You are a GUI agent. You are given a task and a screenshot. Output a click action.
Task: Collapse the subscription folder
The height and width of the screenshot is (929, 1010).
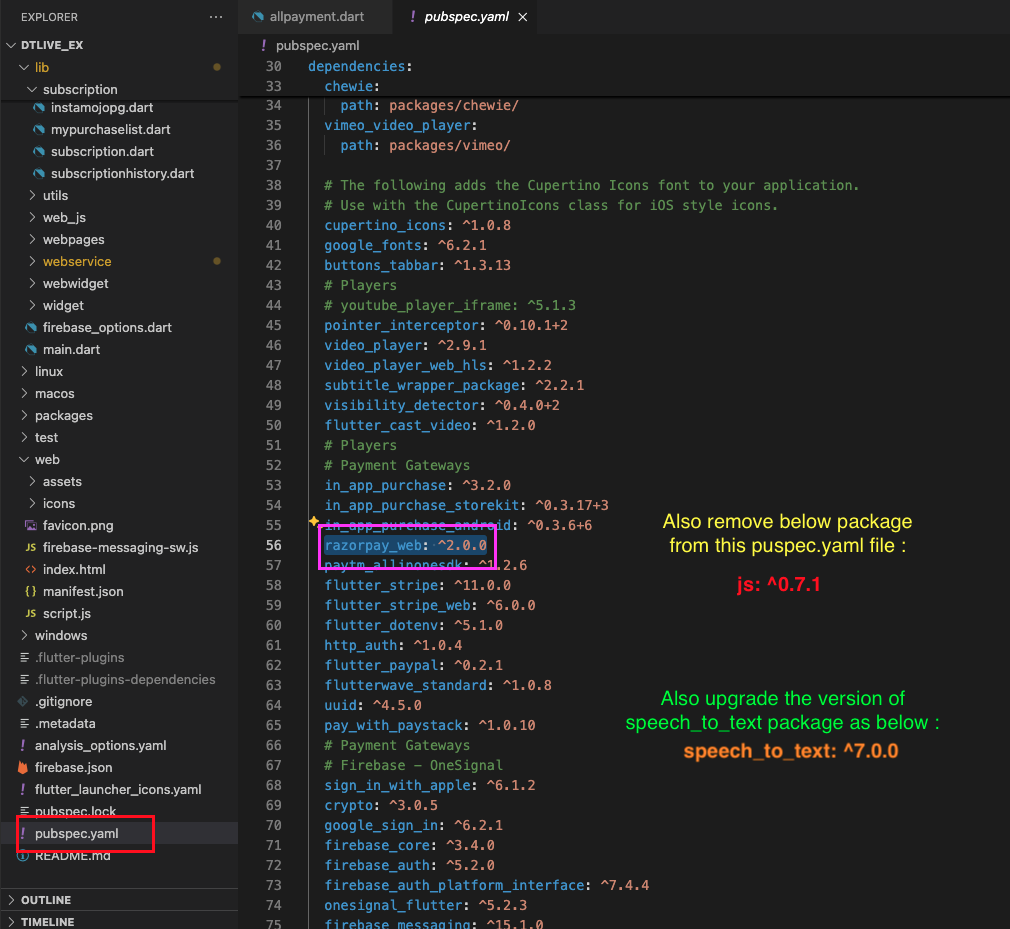[32, 89]
